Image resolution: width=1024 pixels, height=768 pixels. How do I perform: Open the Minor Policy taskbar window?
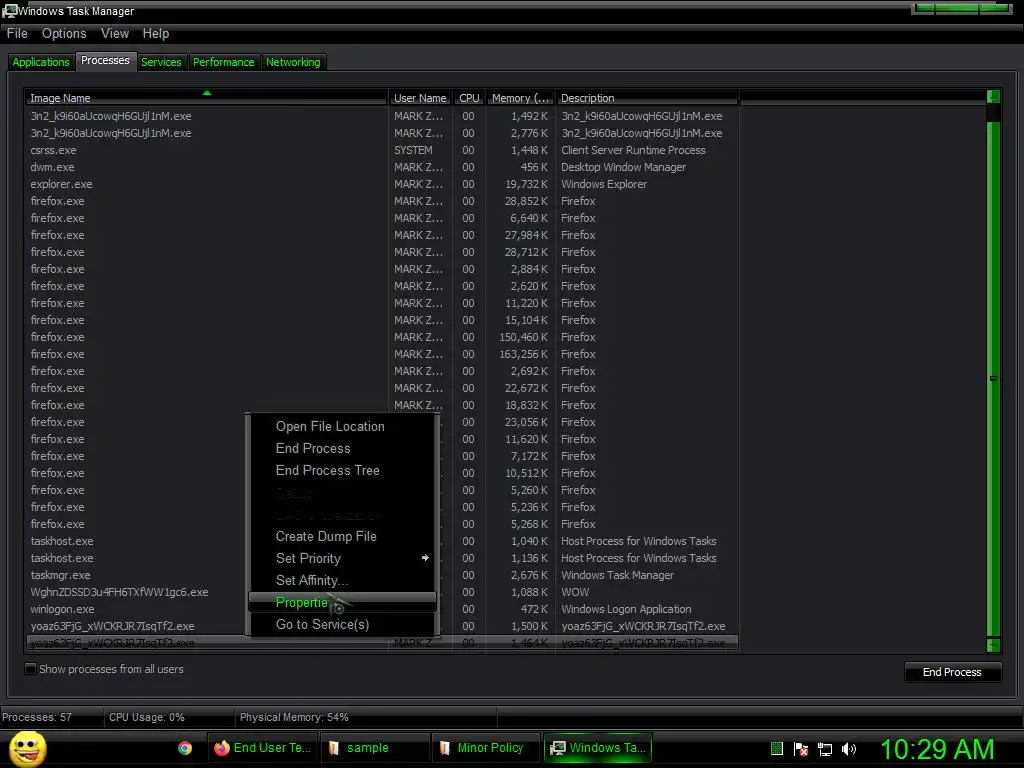[487, 748]
